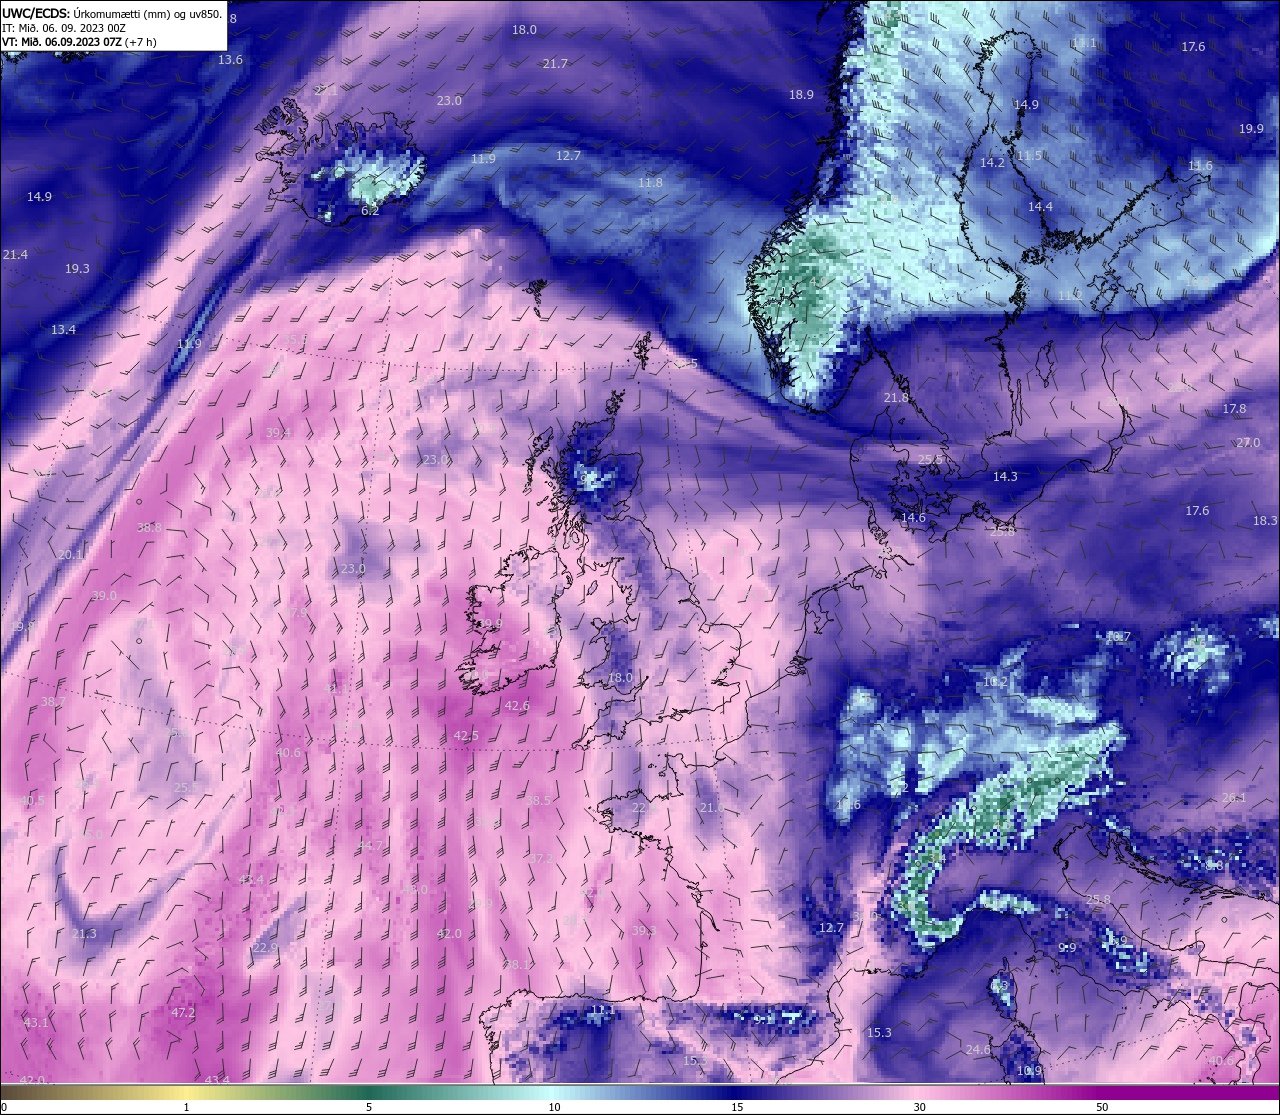Click the 10.9 value near Sardinia
The height and width of the screenshot is (1115, 1280).
coord(1029,1071)
